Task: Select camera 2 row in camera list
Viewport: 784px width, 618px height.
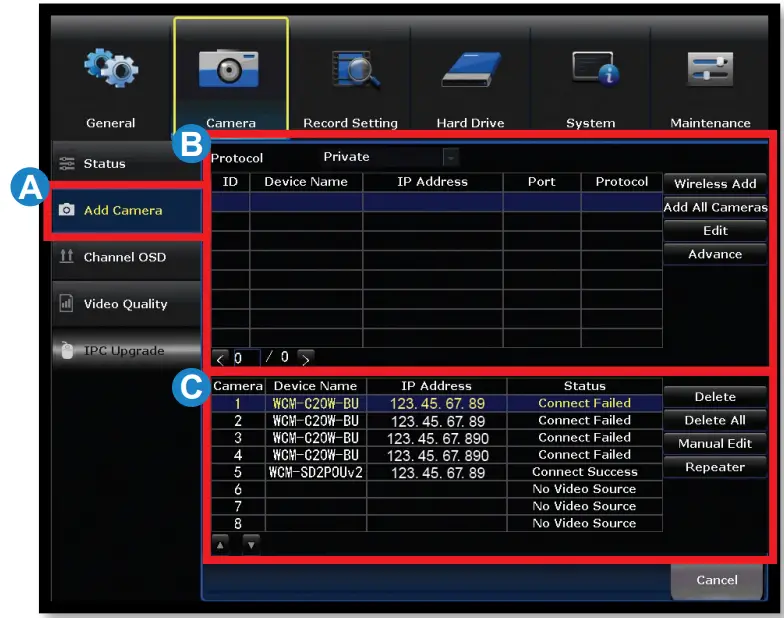Action: click(437, 420)
